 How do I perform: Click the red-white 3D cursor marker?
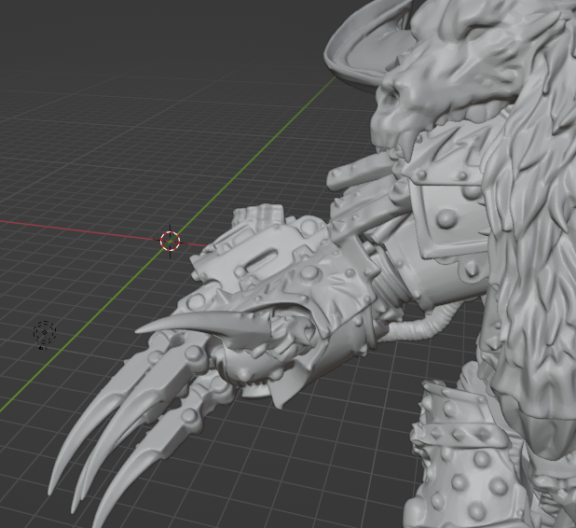pyautogui.click(x=170, y=241)
